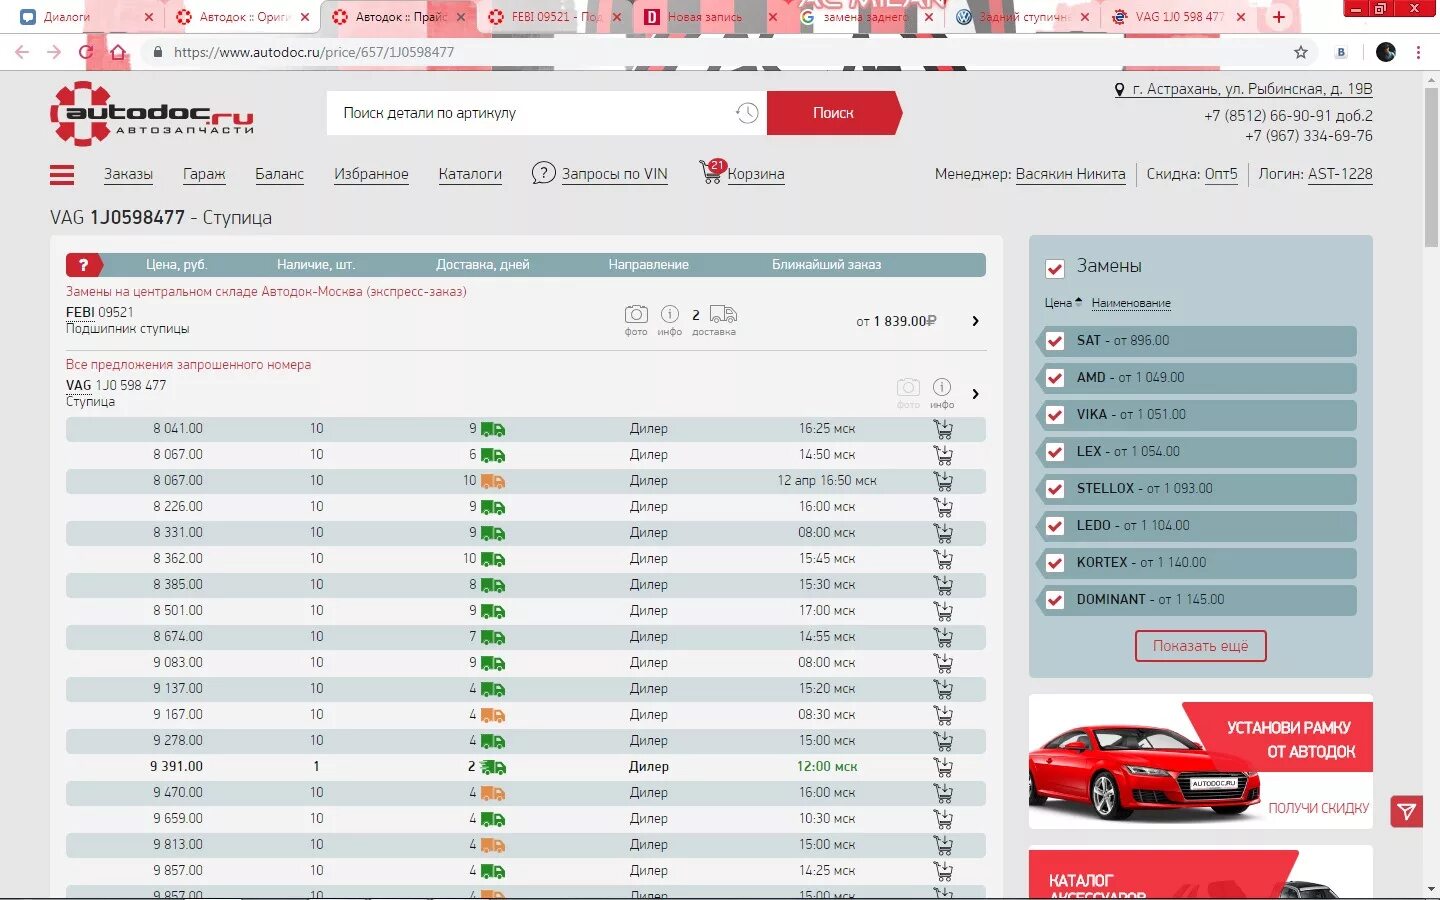
Task: Expand the FEBI 09521 row arrow
Action: 975,321
